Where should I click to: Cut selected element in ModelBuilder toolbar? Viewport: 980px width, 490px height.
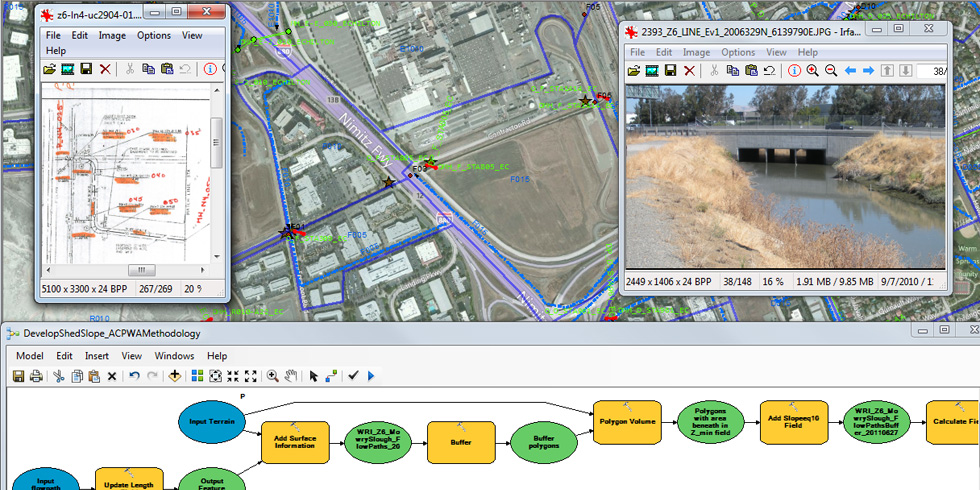point(58,376)
